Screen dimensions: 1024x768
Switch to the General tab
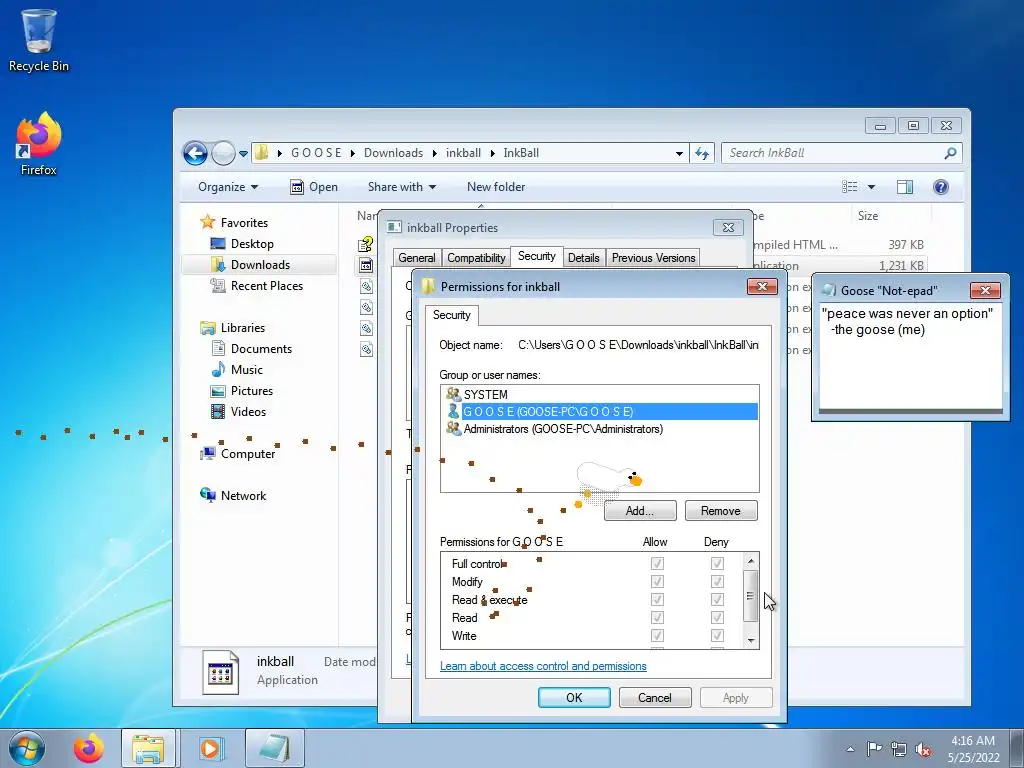[x=417, y=258]
